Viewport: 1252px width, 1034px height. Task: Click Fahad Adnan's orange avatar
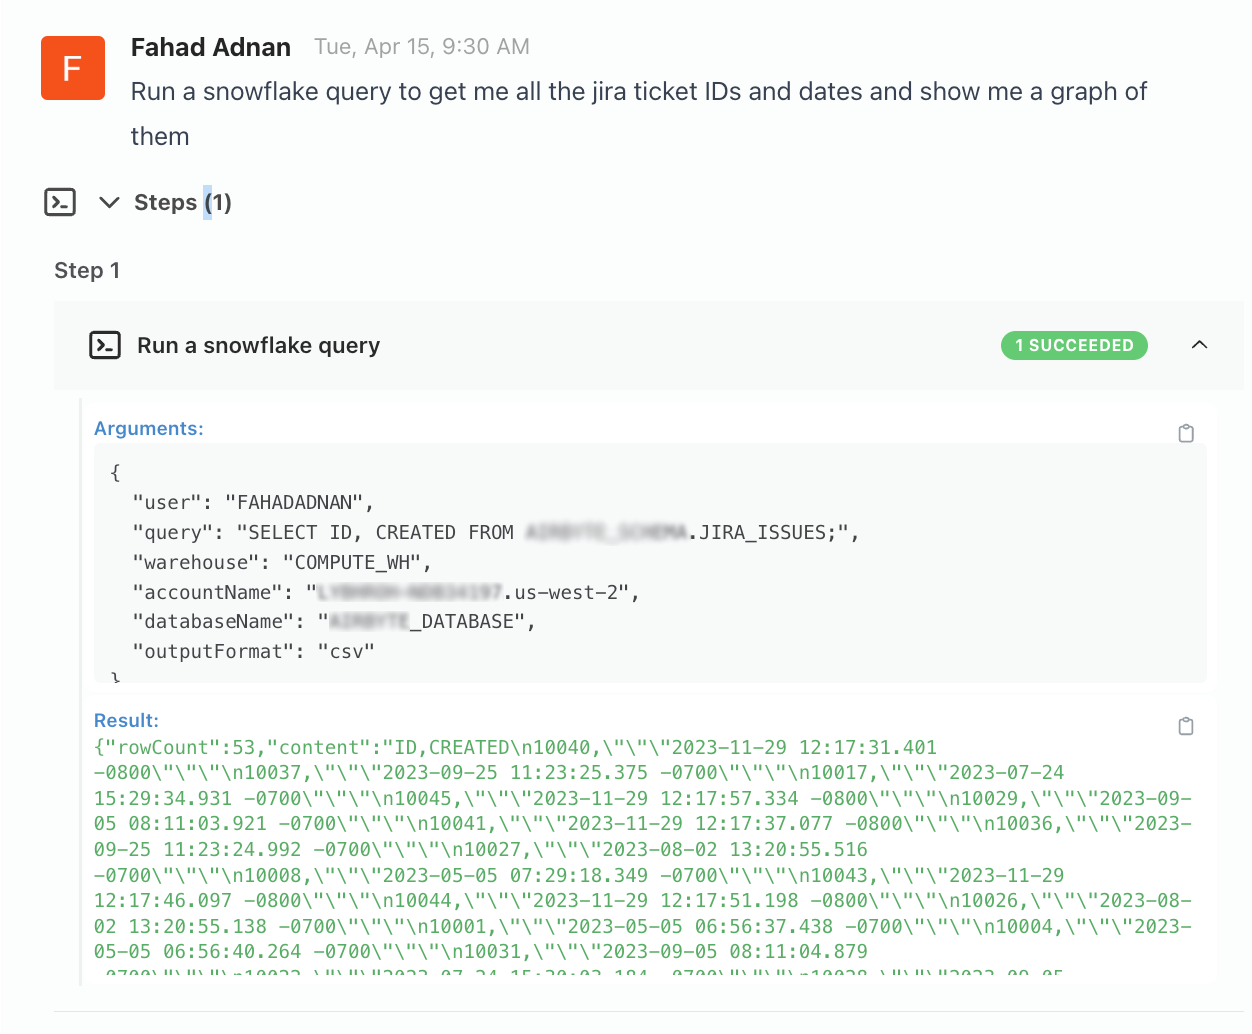(x=72, y=68)
